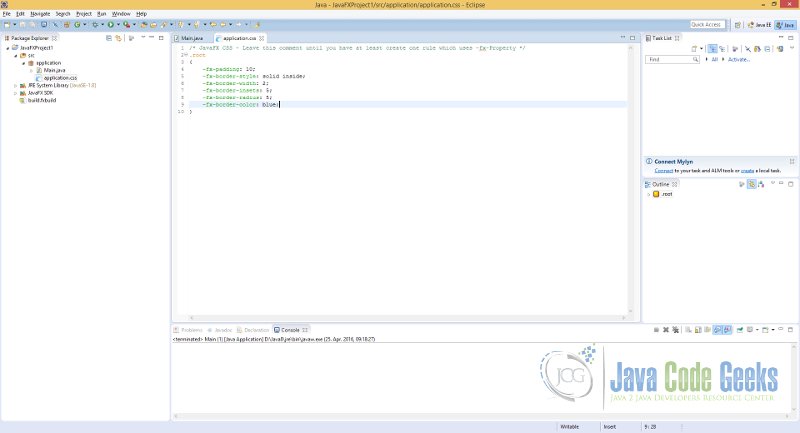Open the File menu
Viewport: 800px width, 433px height.
tap(7, 14)
